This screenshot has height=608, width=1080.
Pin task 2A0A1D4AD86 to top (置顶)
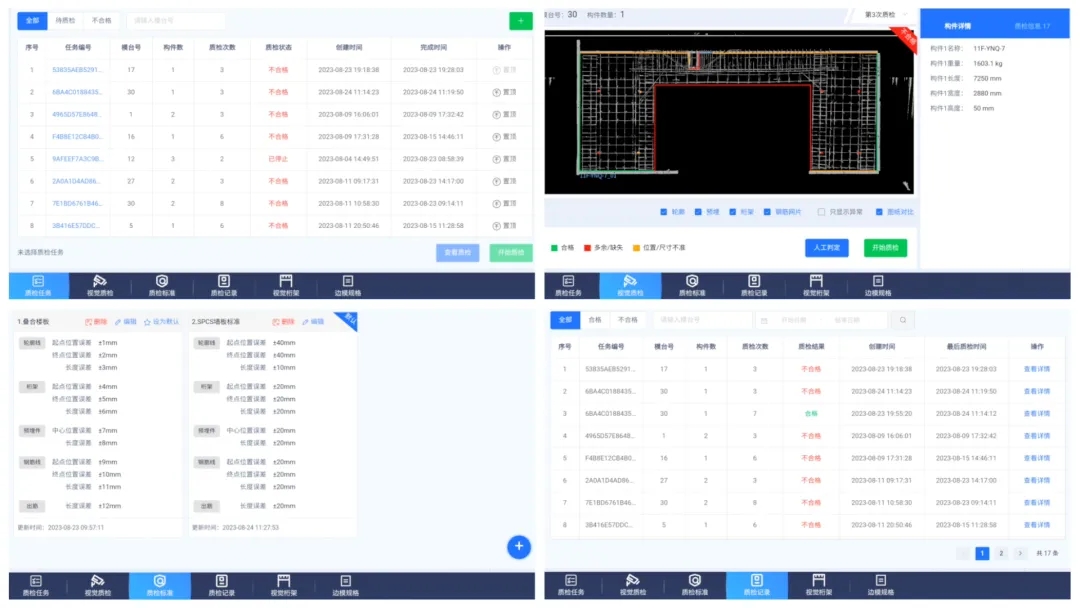pos(504,181)
